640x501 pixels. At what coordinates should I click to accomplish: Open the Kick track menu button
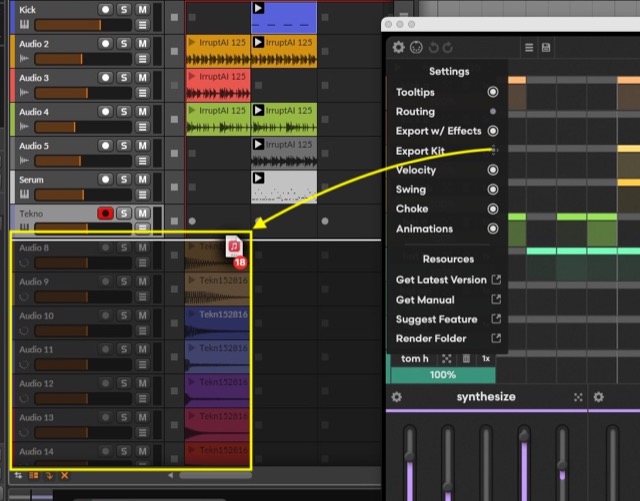(143, 25)
